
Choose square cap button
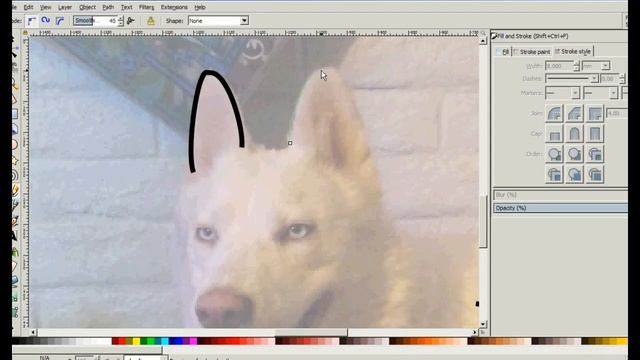click(x=595, y=134)
